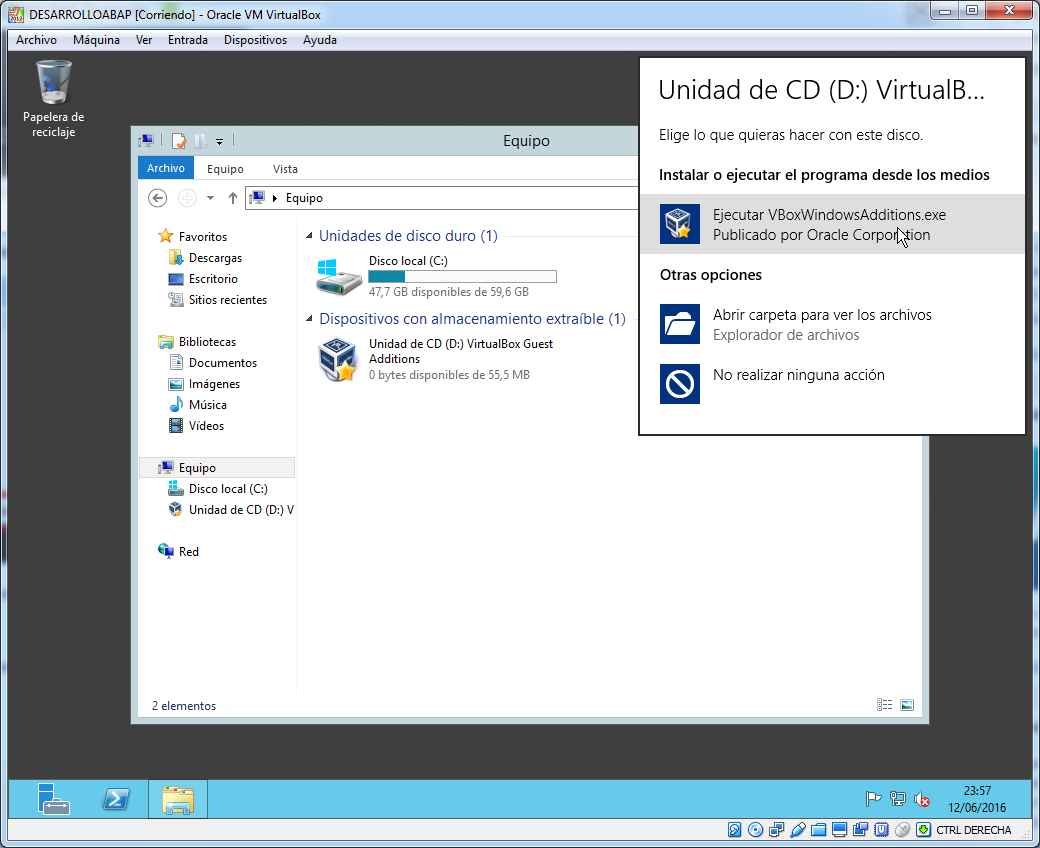The height and width of the screenshot is (848, 1040).
Task: Open Server Manager from the taskbar
Action: click(x=53, y=799)
